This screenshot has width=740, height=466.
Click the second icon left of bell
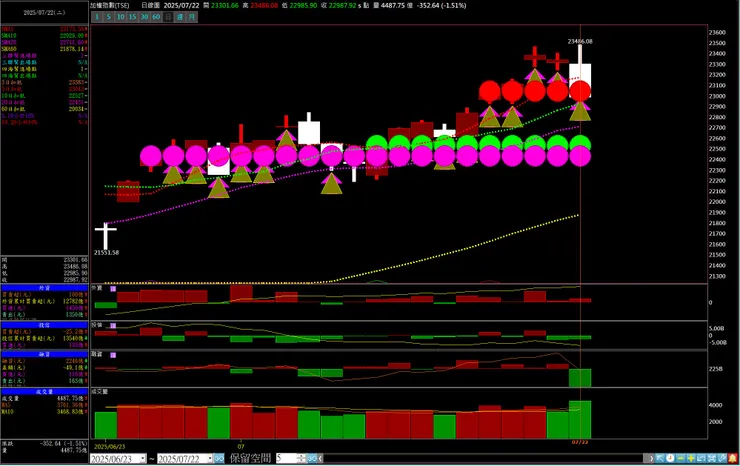(x=712, y=458)
